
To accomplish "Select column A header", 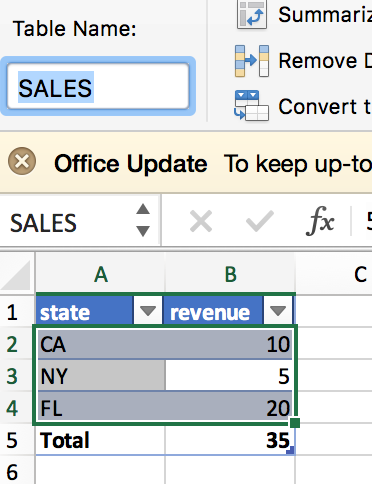I will (x=100, y=274).
